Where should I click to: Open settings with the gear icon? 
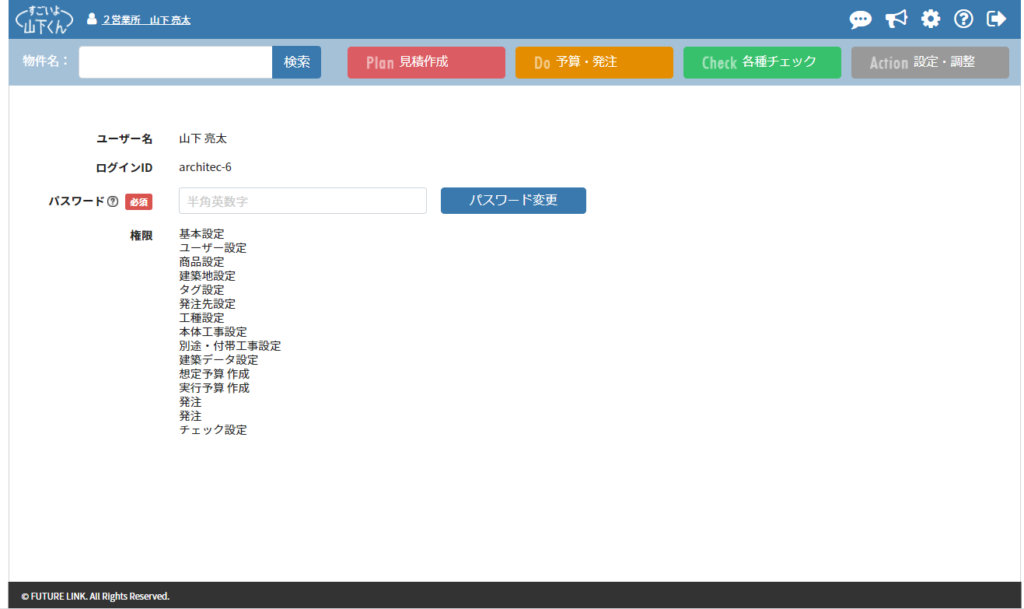(931, 19)
